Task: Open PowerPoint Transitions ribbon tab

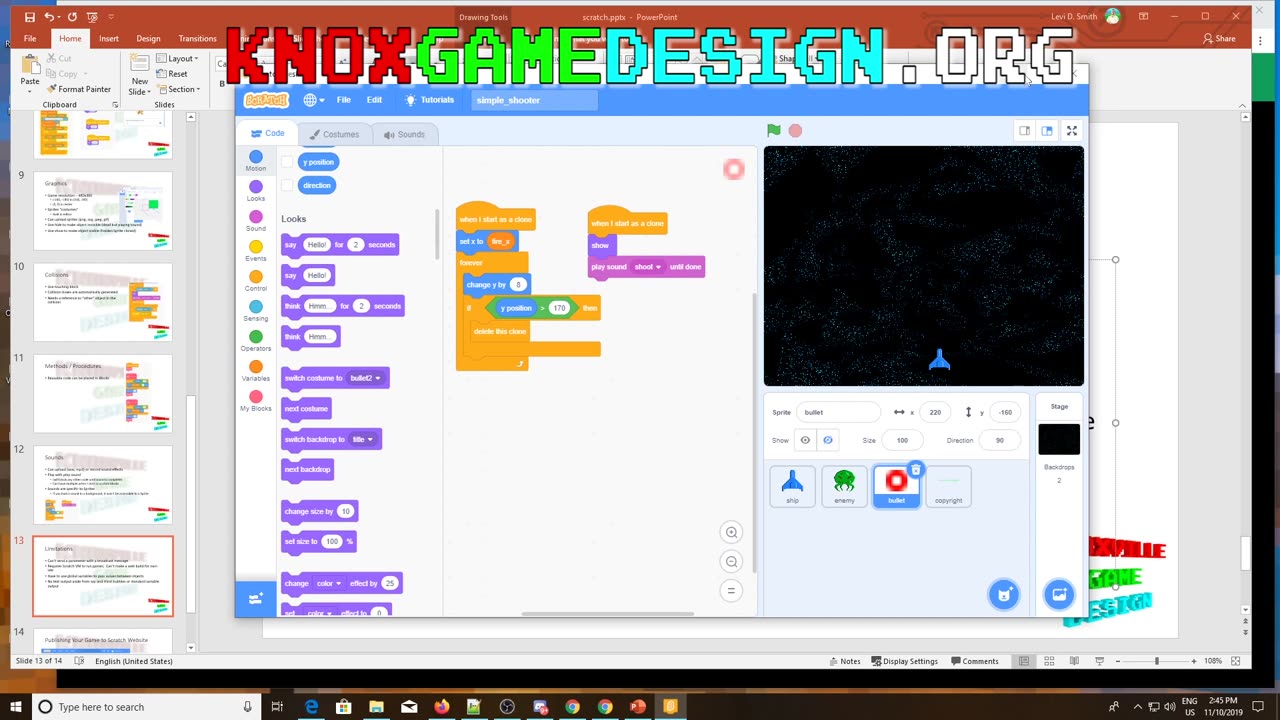Action: pyautogui.click(x=197, y=38)
